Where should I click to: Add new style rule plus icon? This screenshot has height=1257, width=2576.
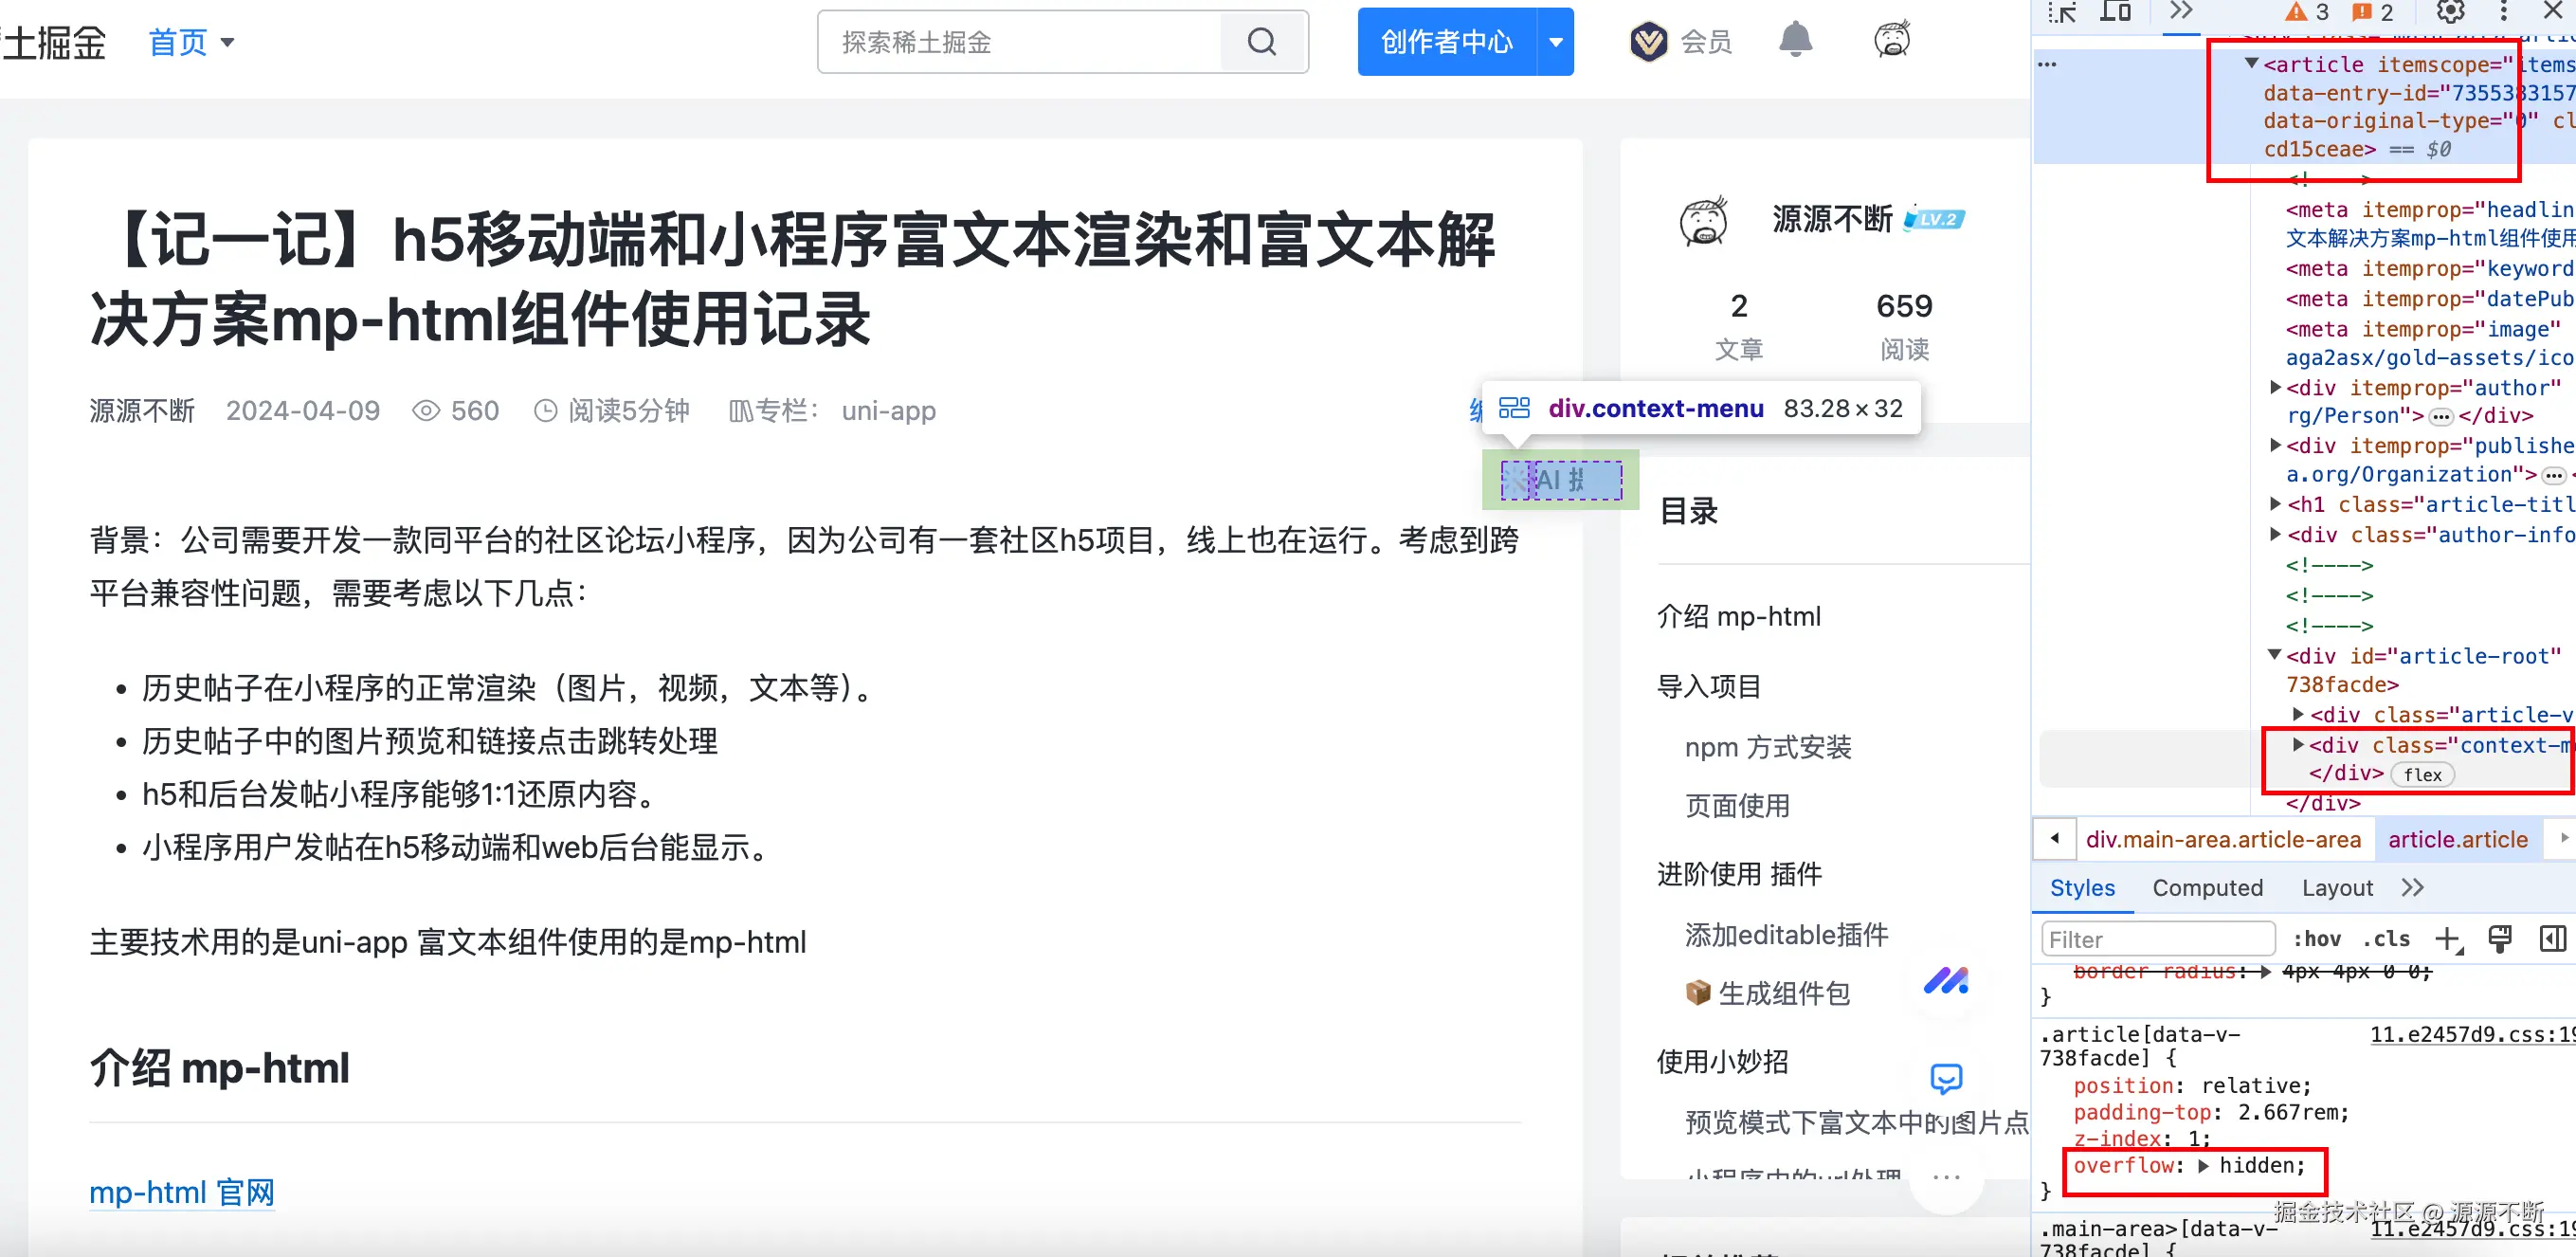(2447, 939)
